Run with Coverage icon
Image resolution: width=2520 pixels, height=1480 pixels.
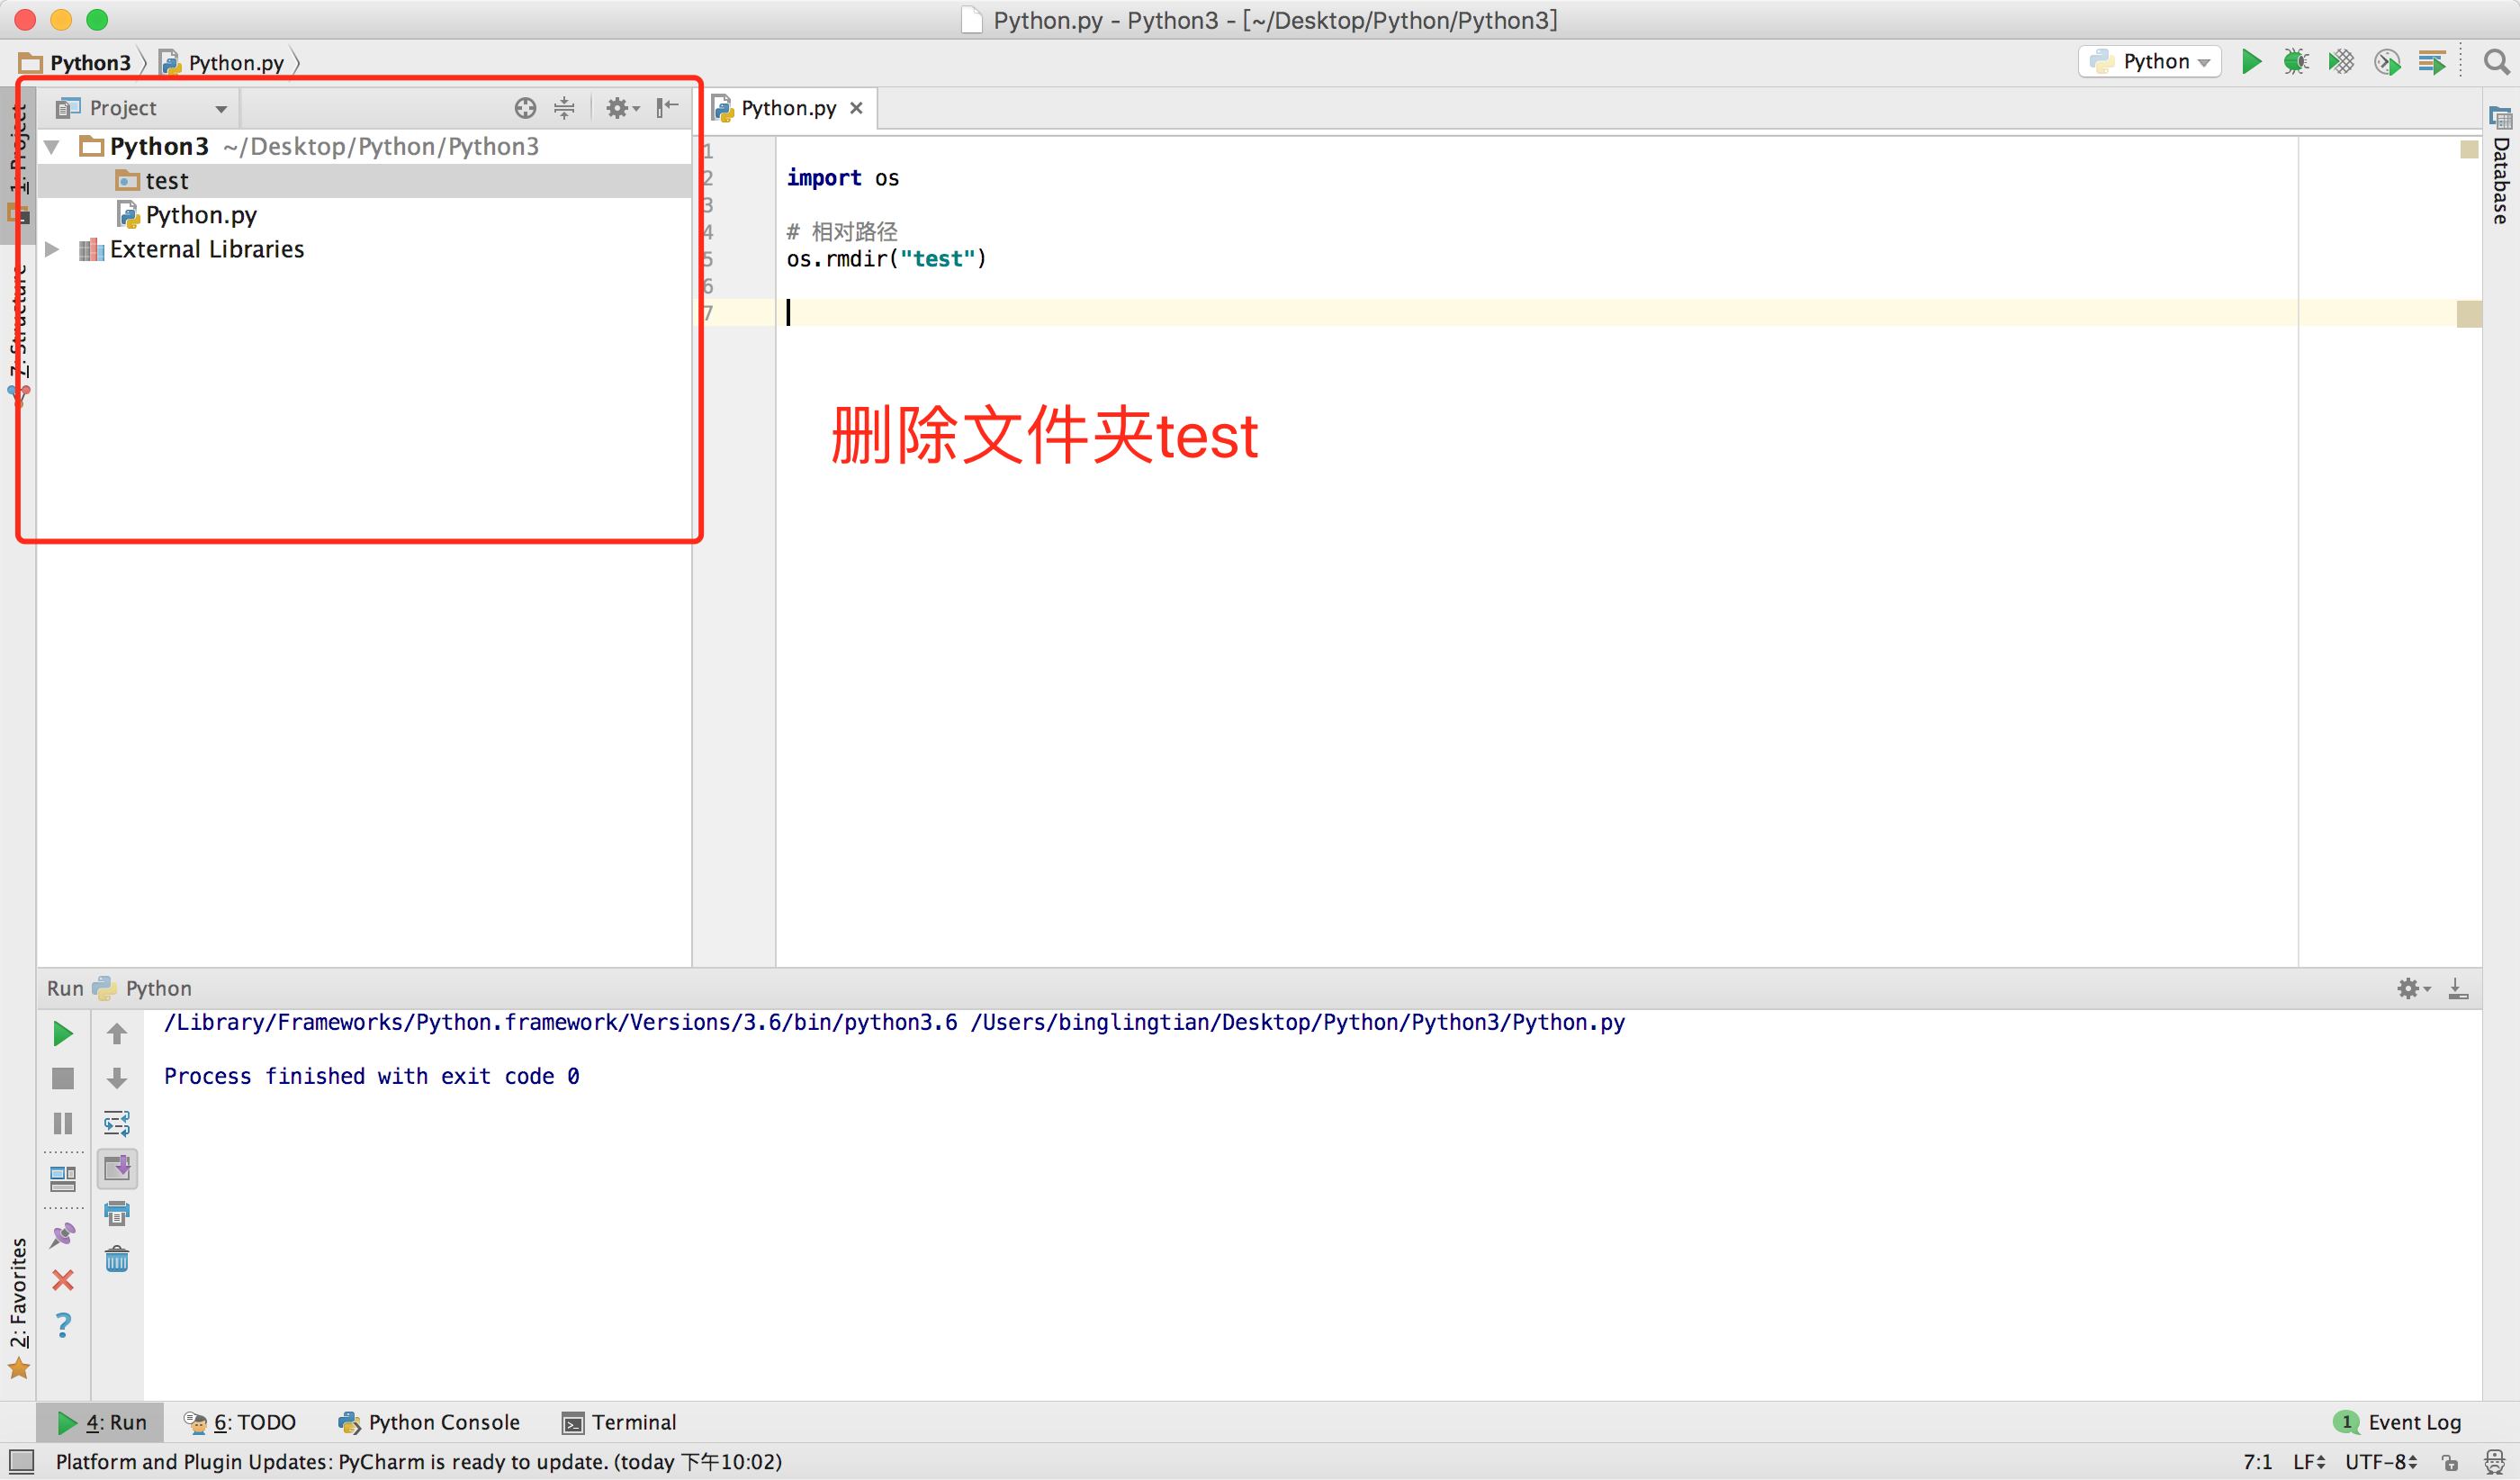tap(2341, 62)
